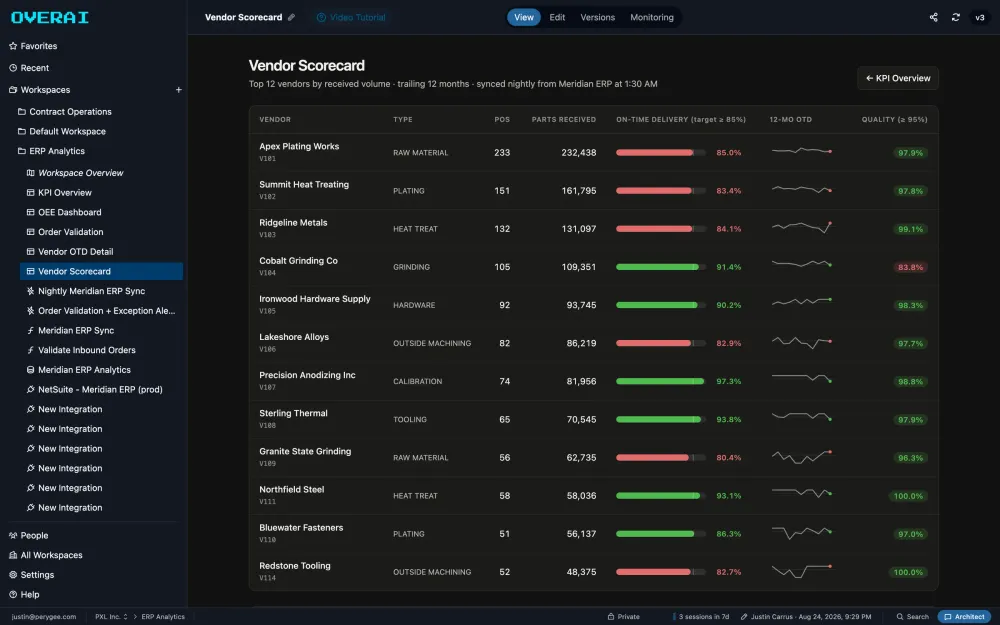The width and height of the screenshot is (1000, 625).
Task: Click the back to KPI Overview button
Action: pos(897,78)
